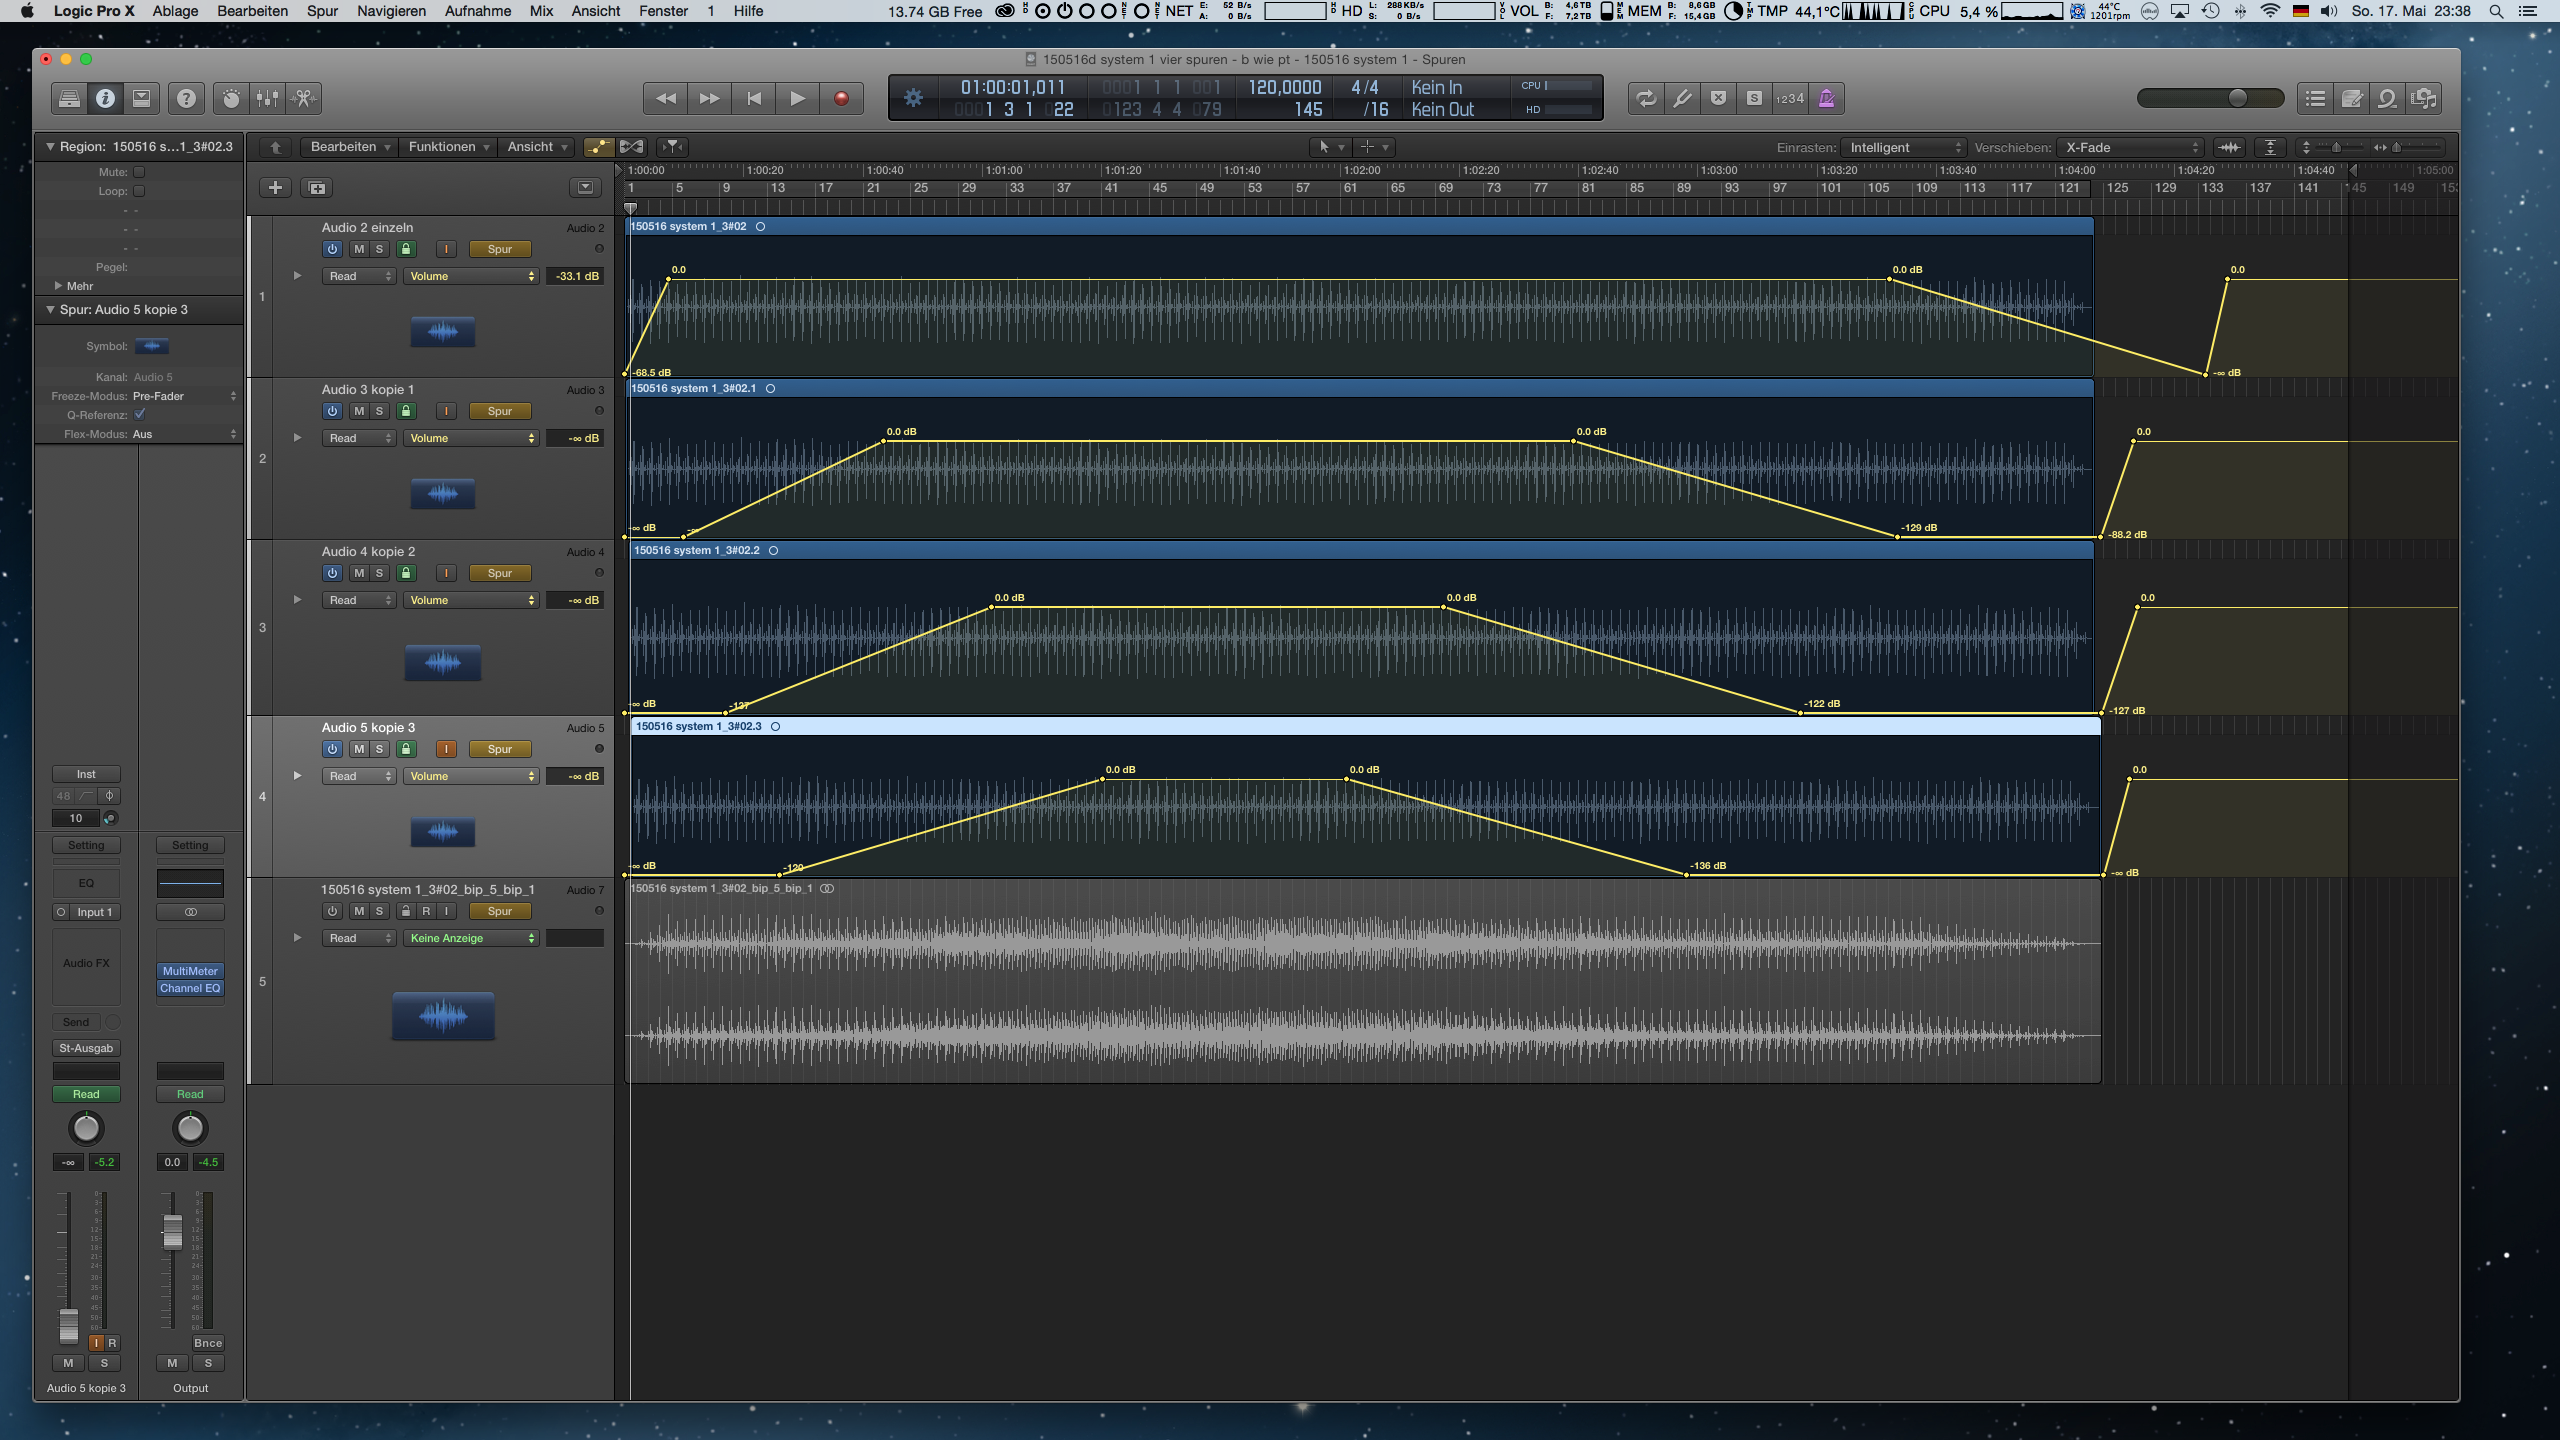The image size is (2560, 1440).
Task: Click the Output channel volume fader
Action: pyautogui.click(x=172, y=1231)
